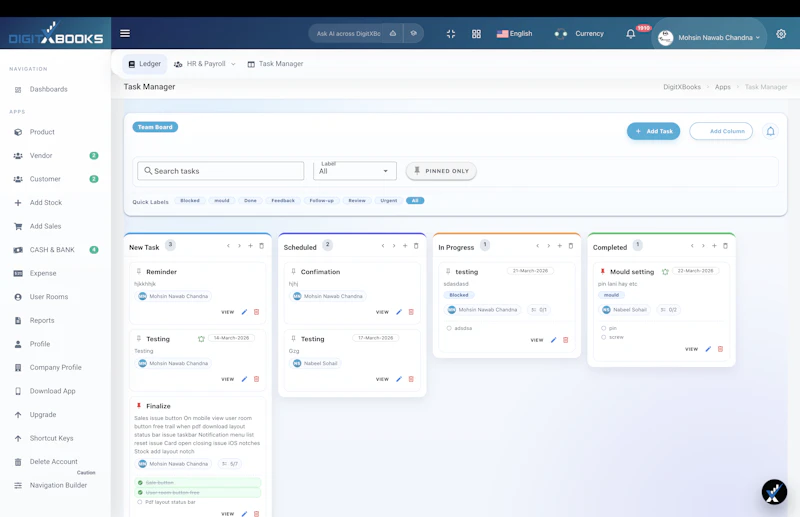Image resolution: width=800 pixels, height=517 pixels.
Task: Click the Ask AI across DigitXBooks field
Action: point(349,34)
